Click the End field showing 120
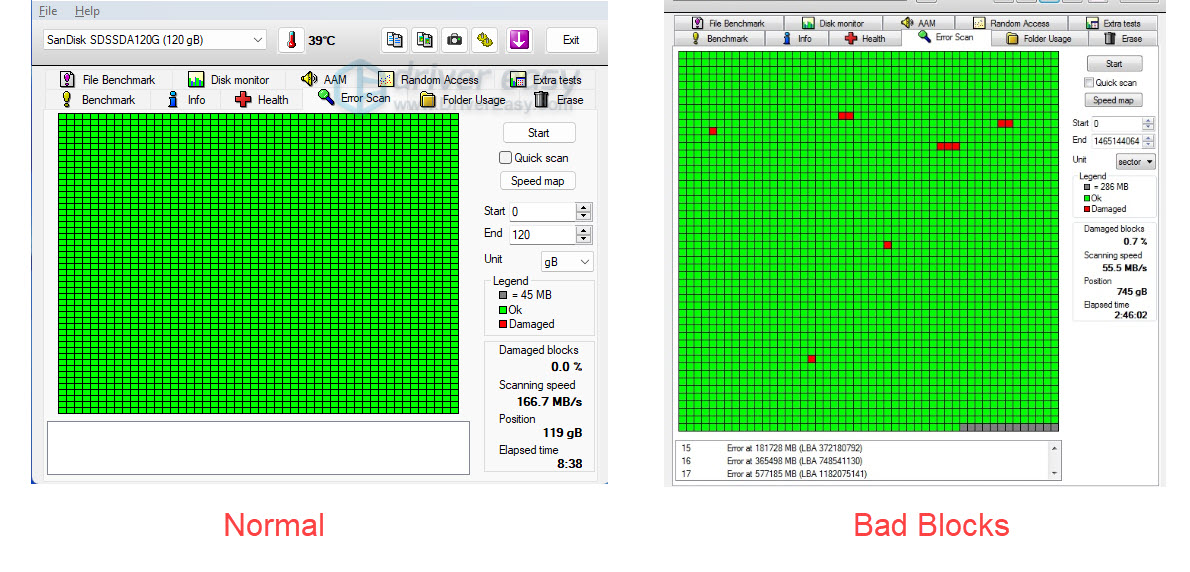This screenshot has height=572, width=1190. [x=542, y=234]
